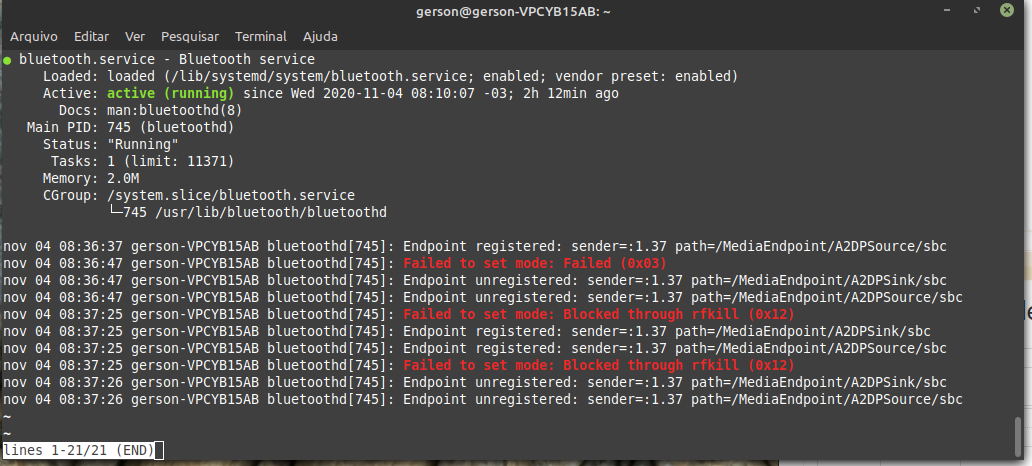Open the Arquivo menu
Image resolution: width=1032 pixels, height=466 pixels.
[x=34, y=37]
